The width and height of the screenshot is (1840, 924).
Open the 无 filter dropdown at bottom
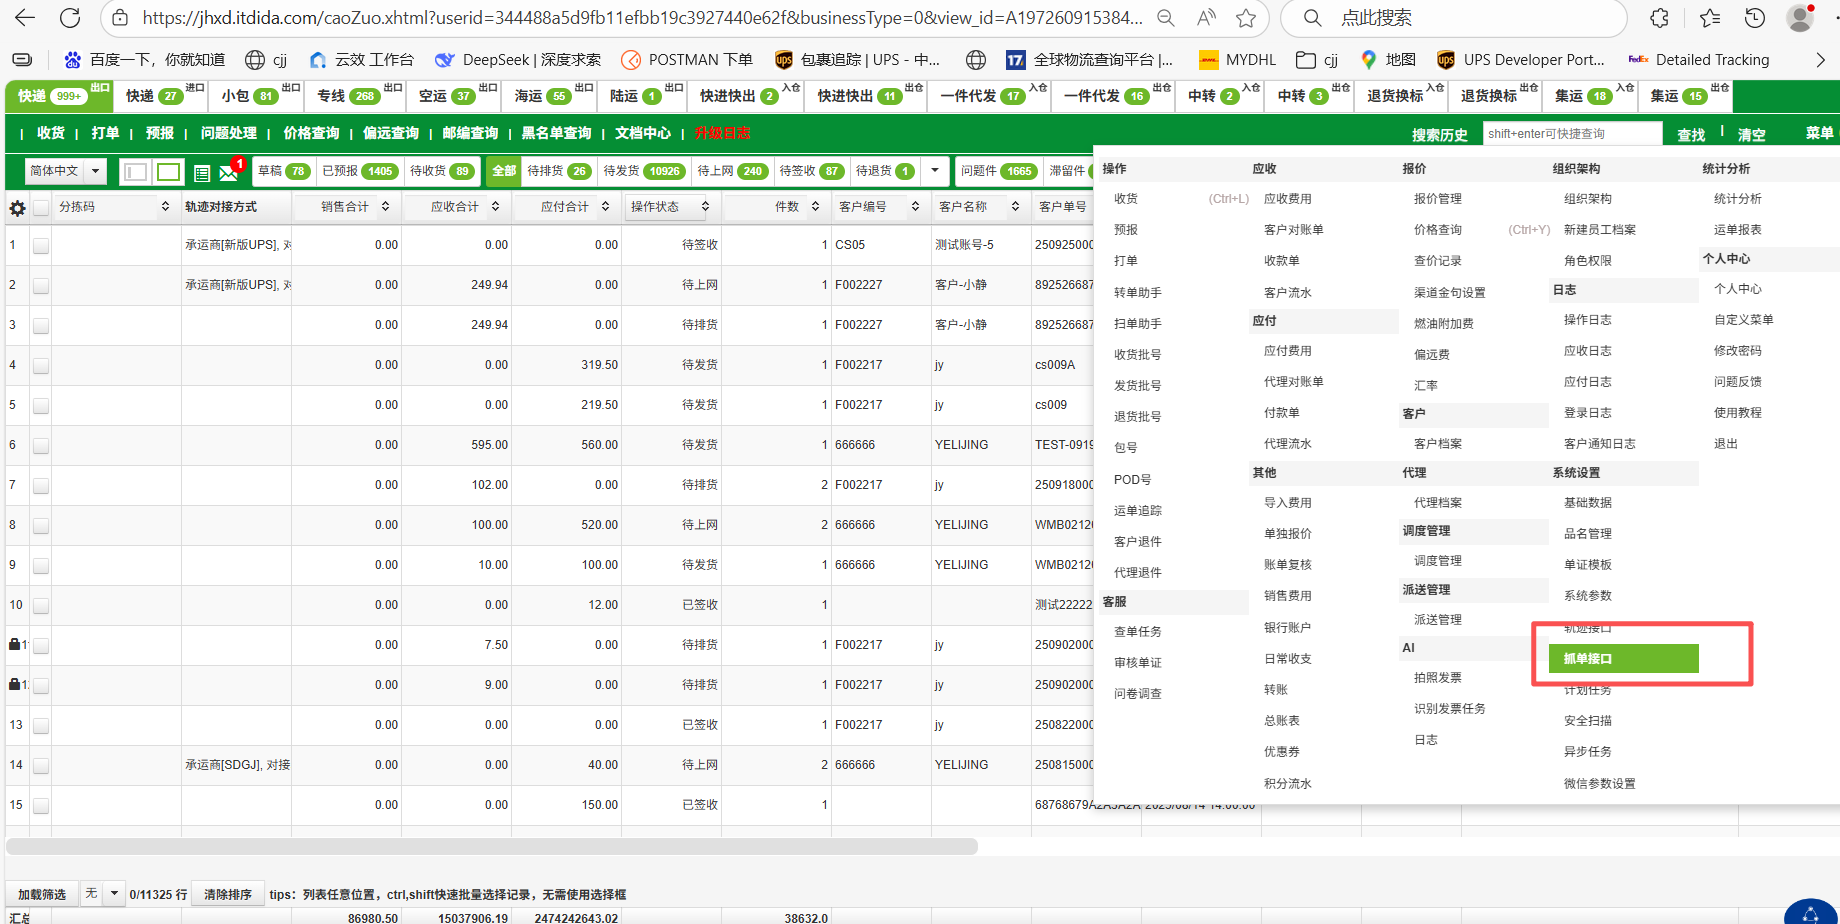click(101, 893)
